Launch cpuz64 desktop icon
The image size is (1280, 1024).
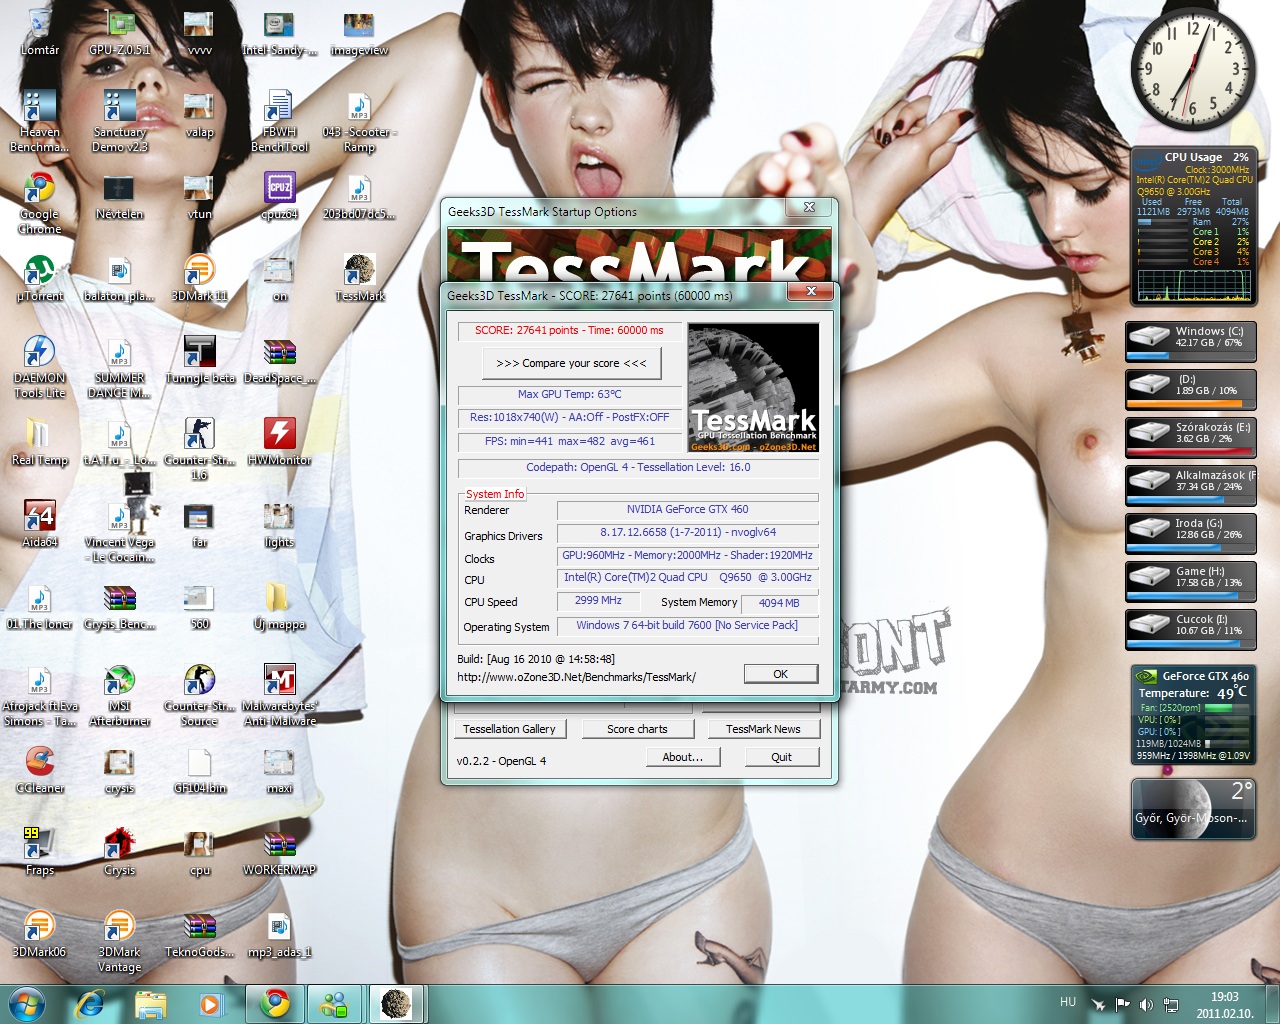click(279, 196)
